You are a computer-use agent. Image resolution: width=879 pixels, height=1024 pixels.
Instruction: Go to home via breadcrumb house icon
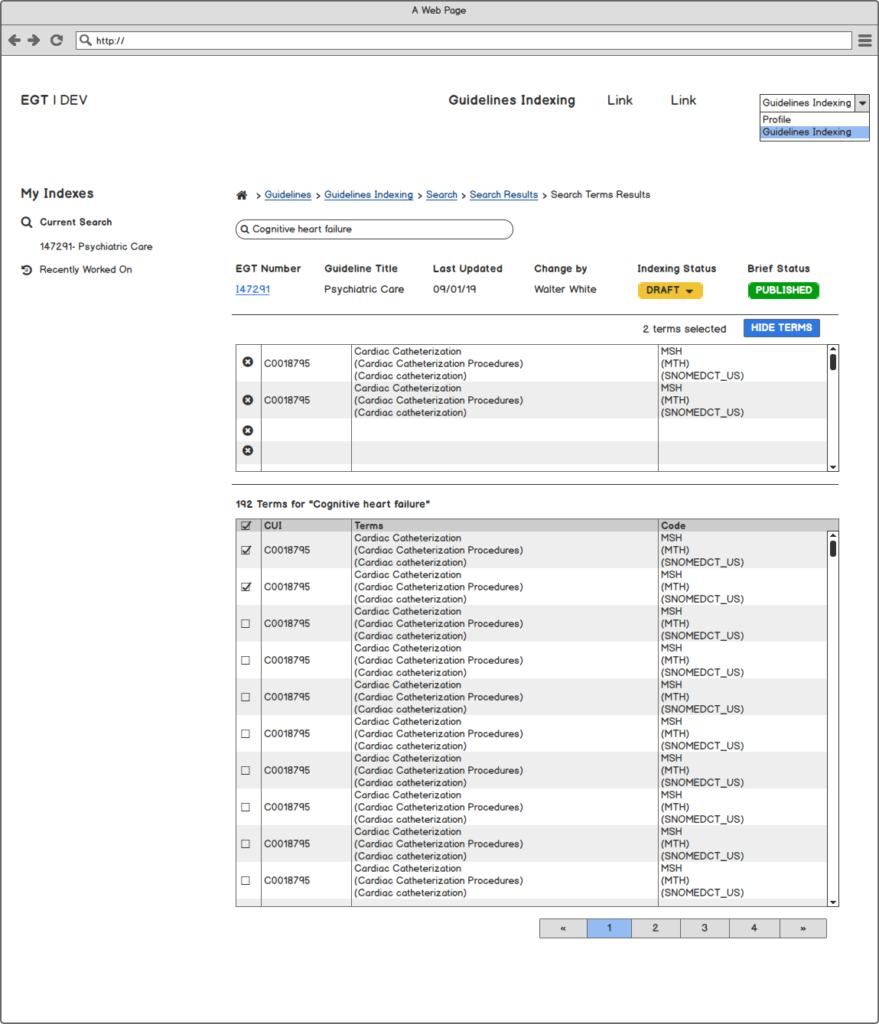tap(241, 195)
